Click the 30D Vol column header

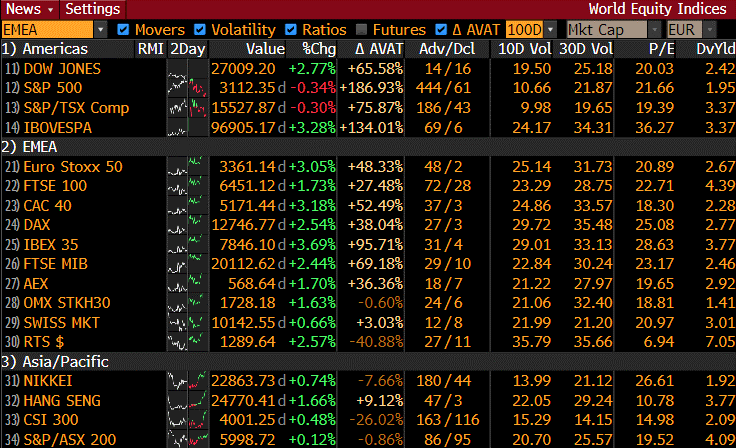tap(586, 49)
